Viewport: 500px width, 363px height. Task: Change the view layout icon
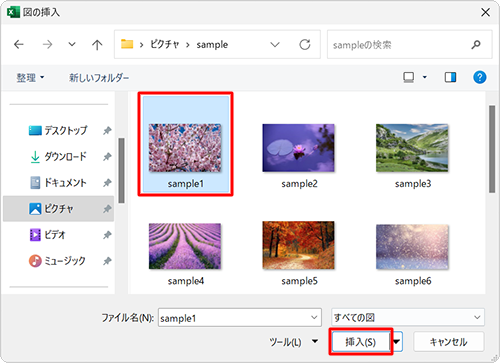click(409, 77)
